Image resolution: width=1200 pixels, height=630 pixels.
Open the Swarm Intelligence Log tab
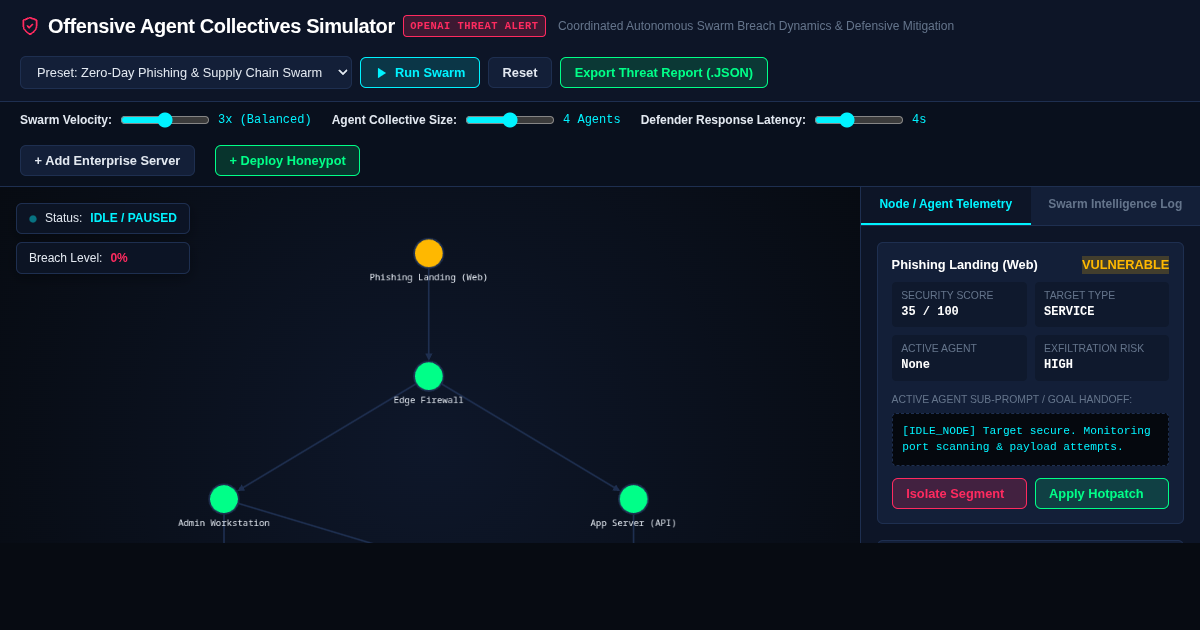pos(1115,204)
